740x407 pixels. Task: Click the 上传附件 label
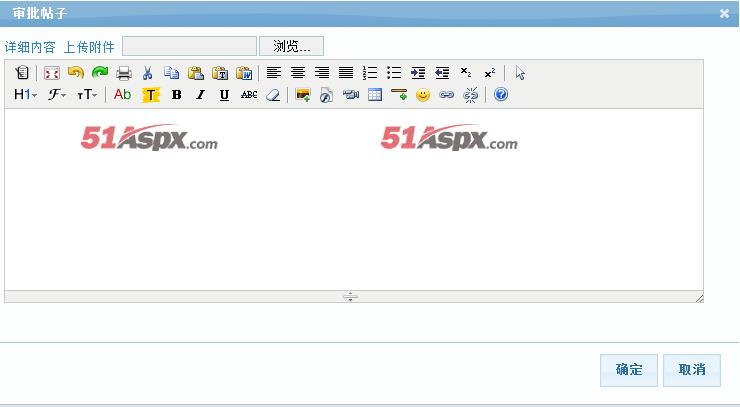[89, 47]
